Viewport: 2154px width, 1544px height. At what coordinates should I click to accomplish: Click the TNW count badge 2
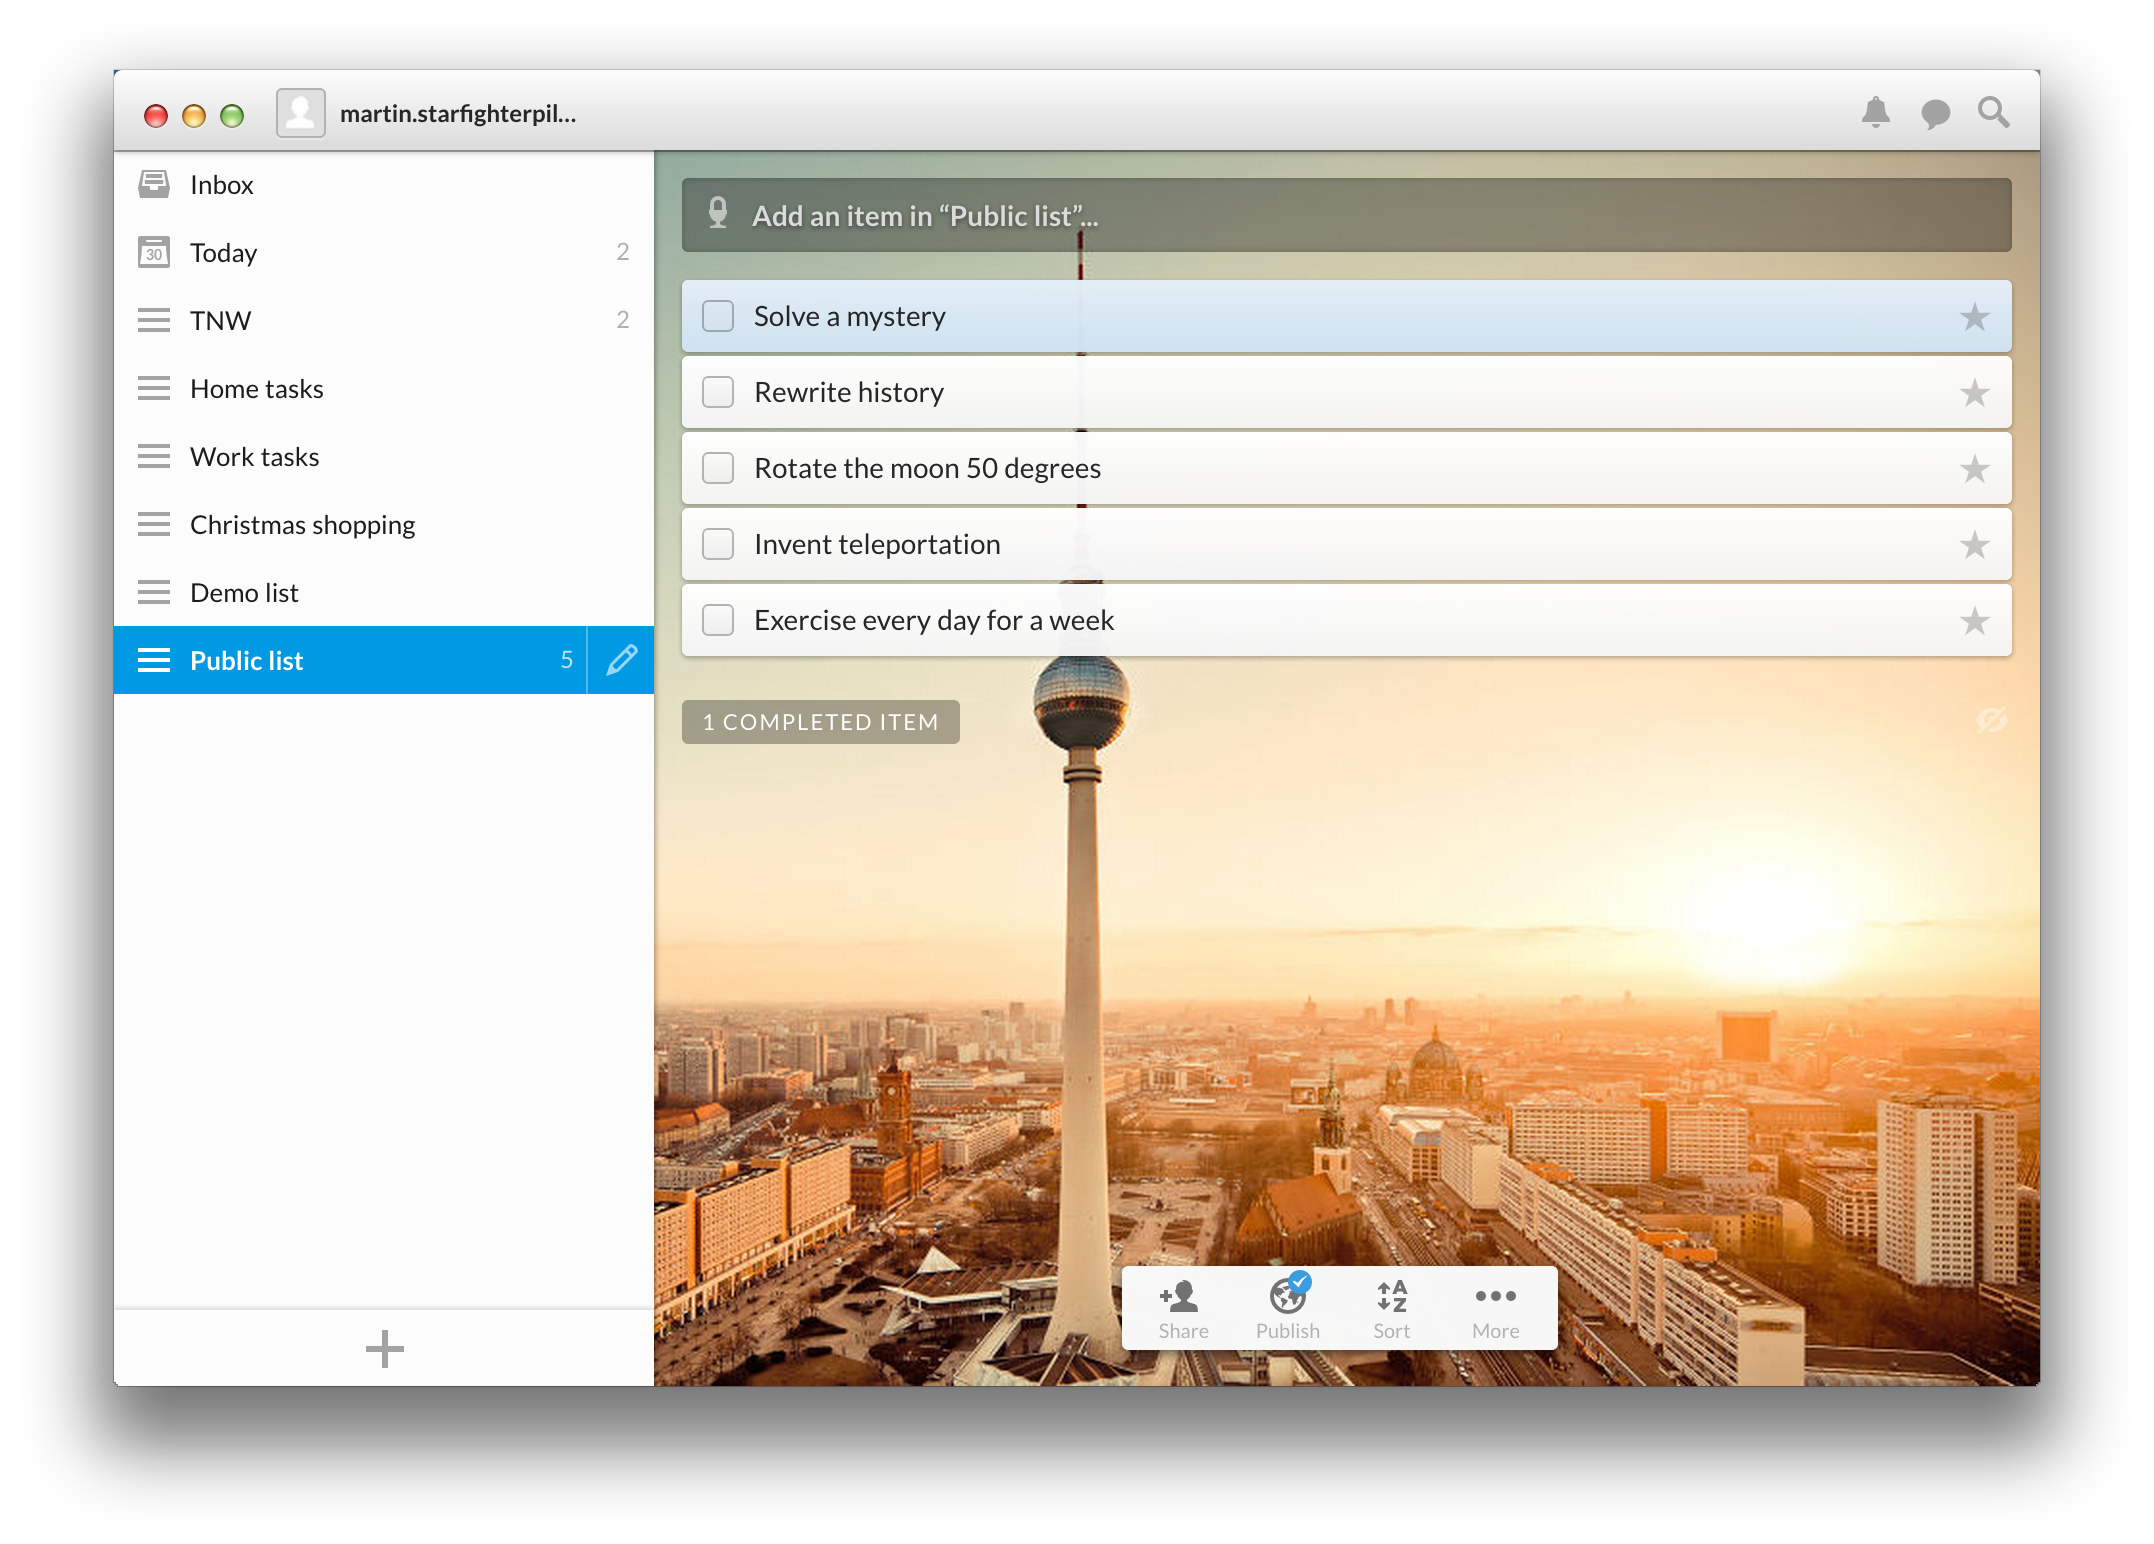(x=622, y=320)
